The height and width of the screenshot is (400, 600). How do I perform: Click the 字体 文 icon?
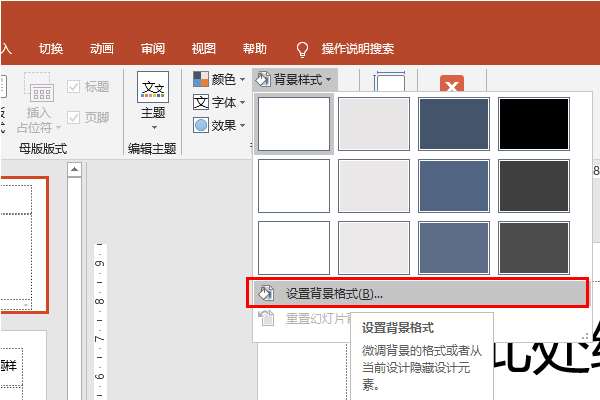point(201,102)
